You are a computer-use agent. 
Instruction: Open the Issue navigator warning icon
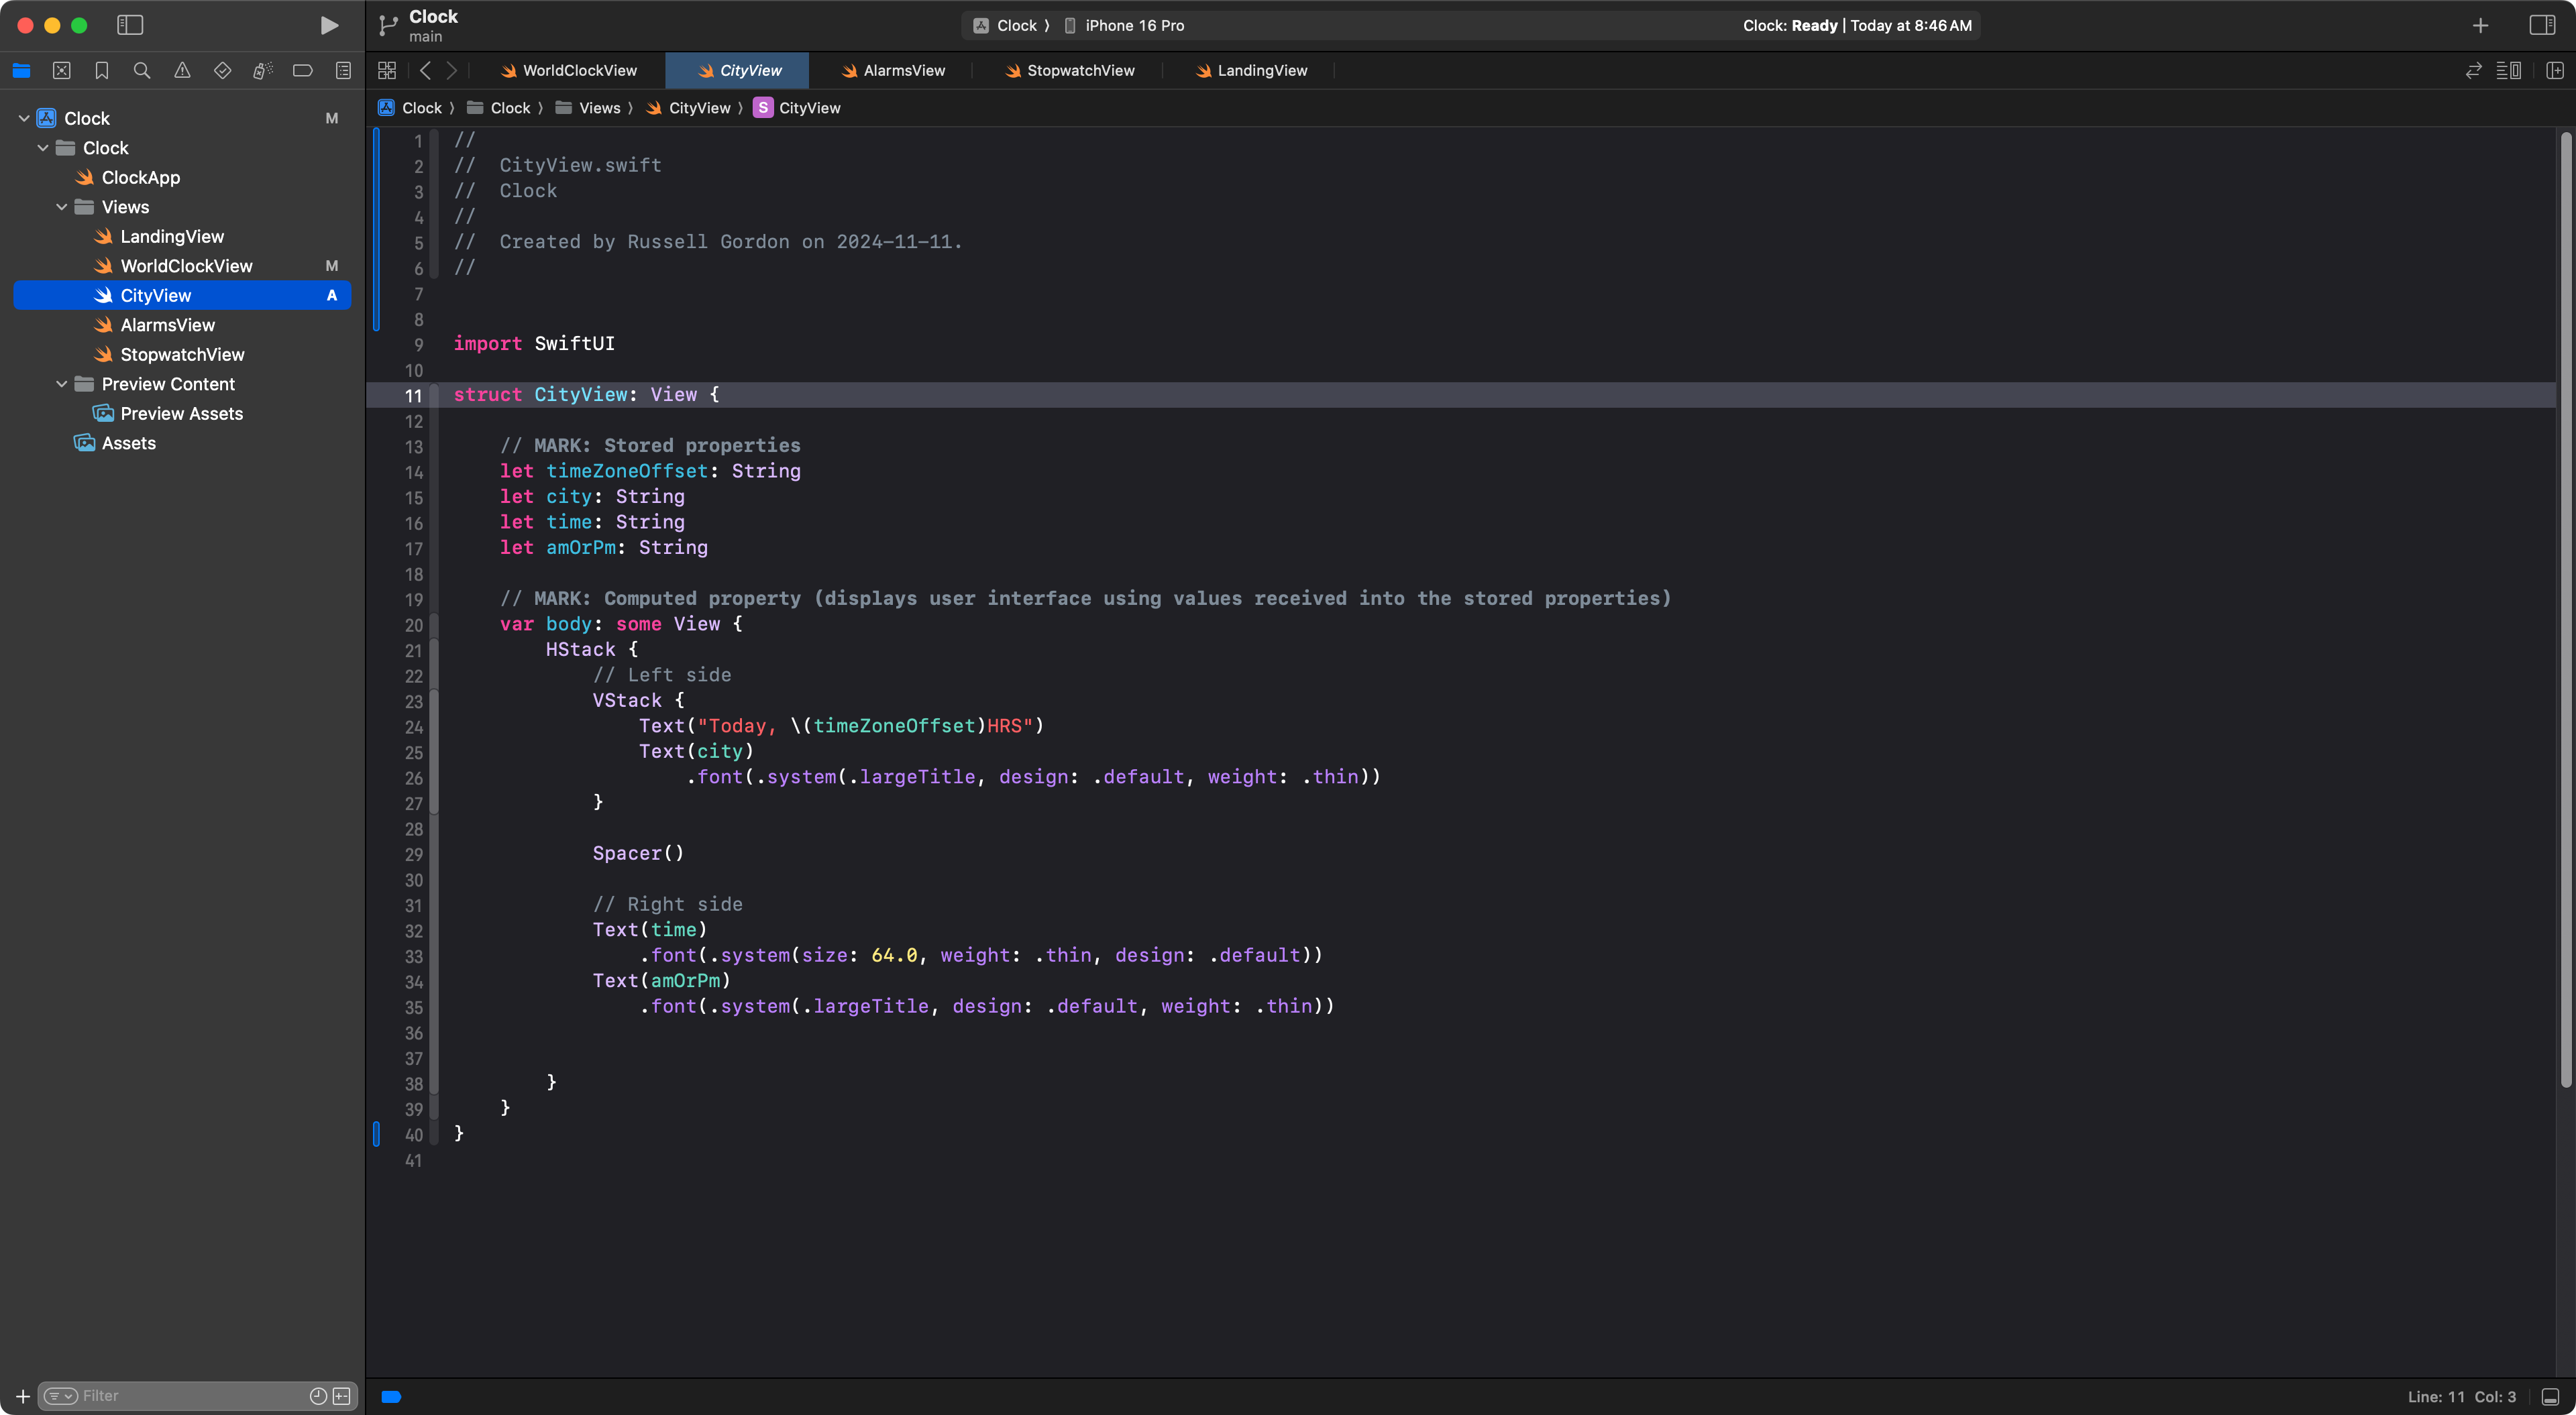point(182,70)
